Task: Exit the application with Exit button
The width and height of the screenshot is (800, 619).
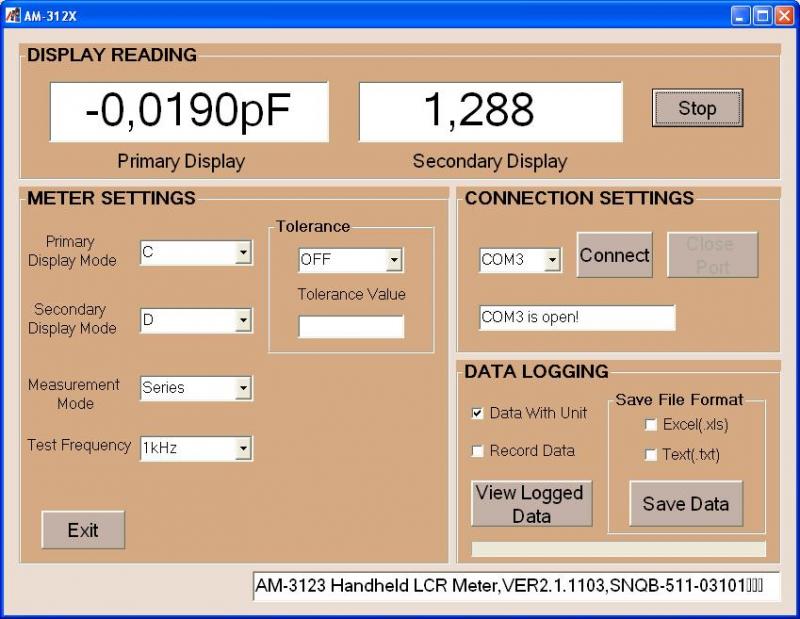Action: [83, 530]
